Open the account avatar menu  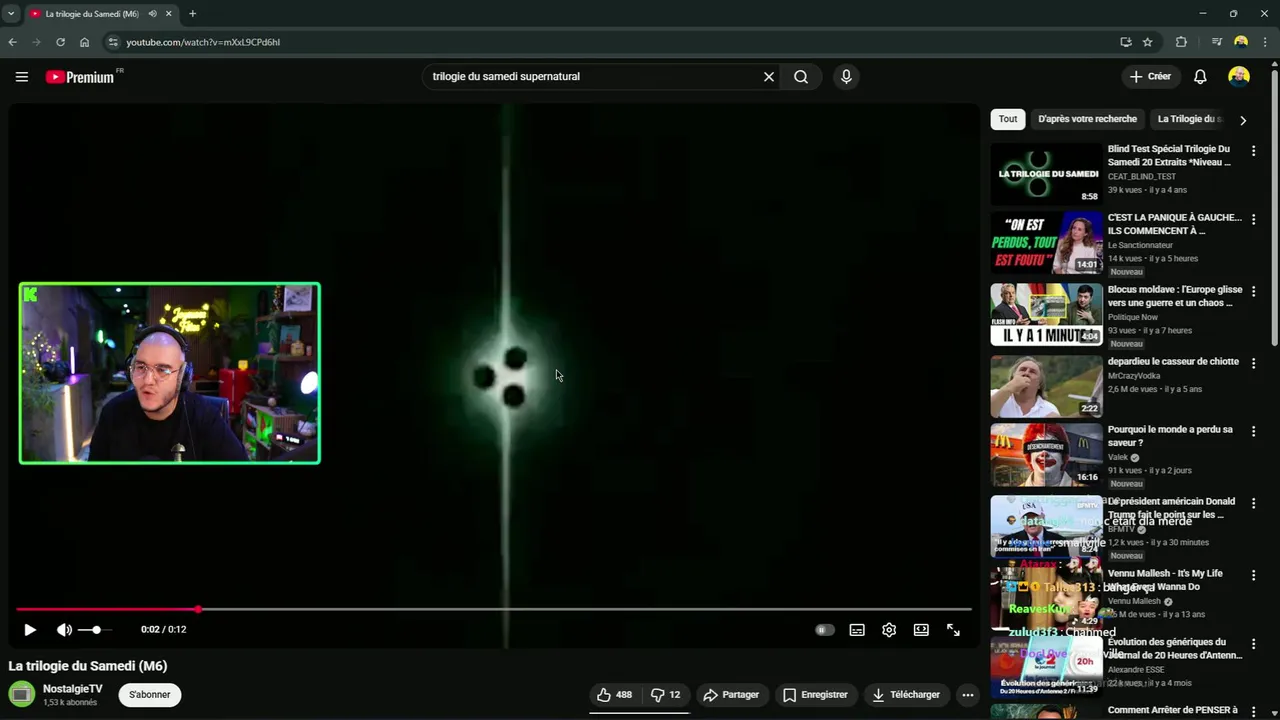tap(1239, 77)
